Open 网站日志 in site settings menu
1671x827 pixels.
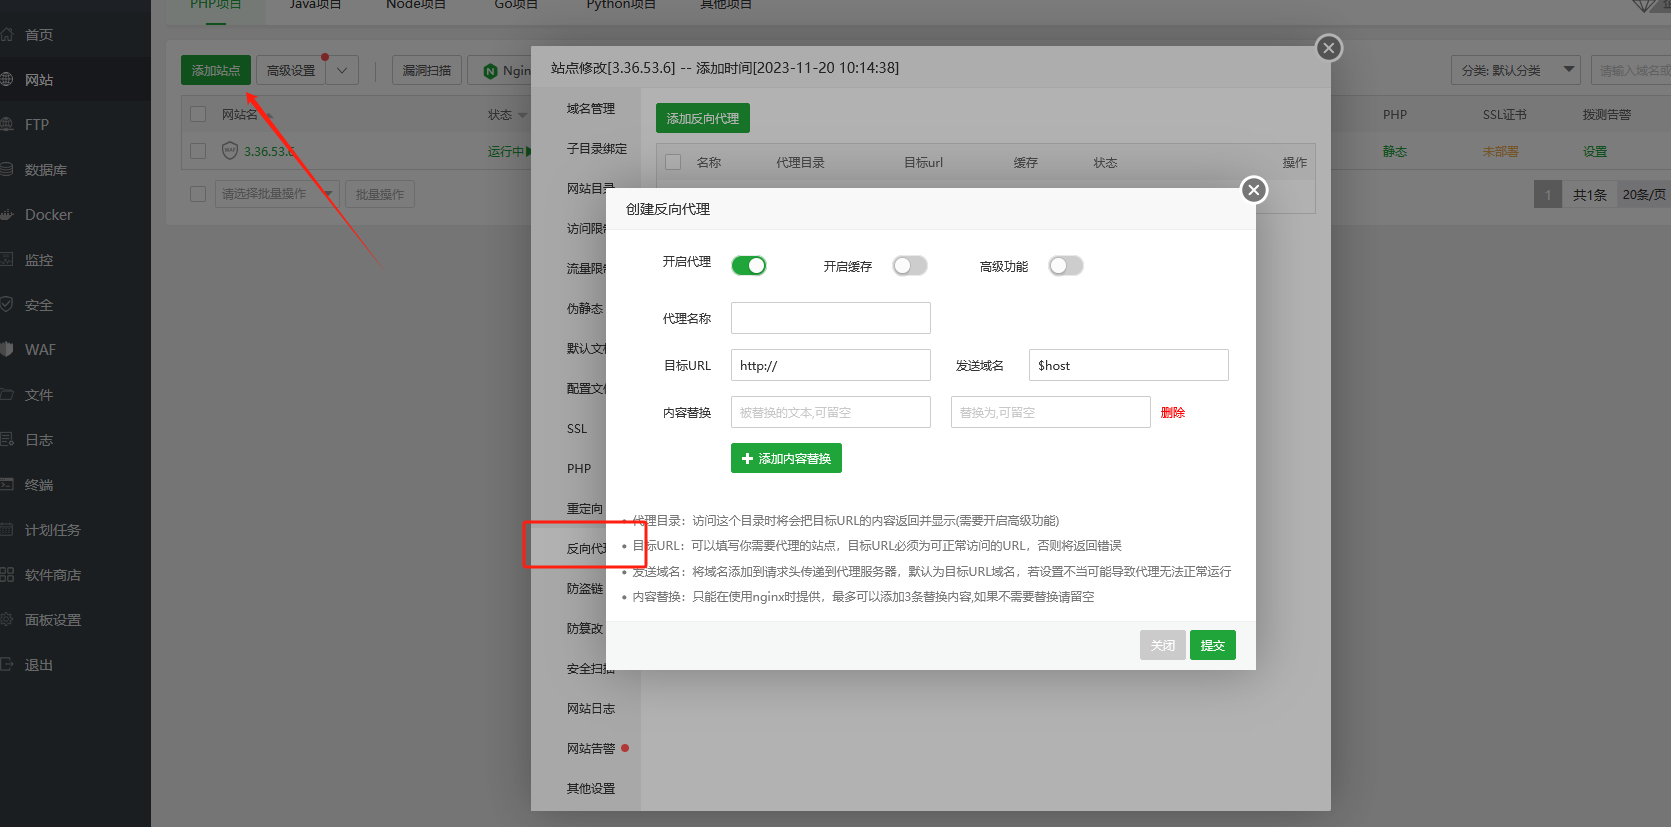click(x=591, y=709)
